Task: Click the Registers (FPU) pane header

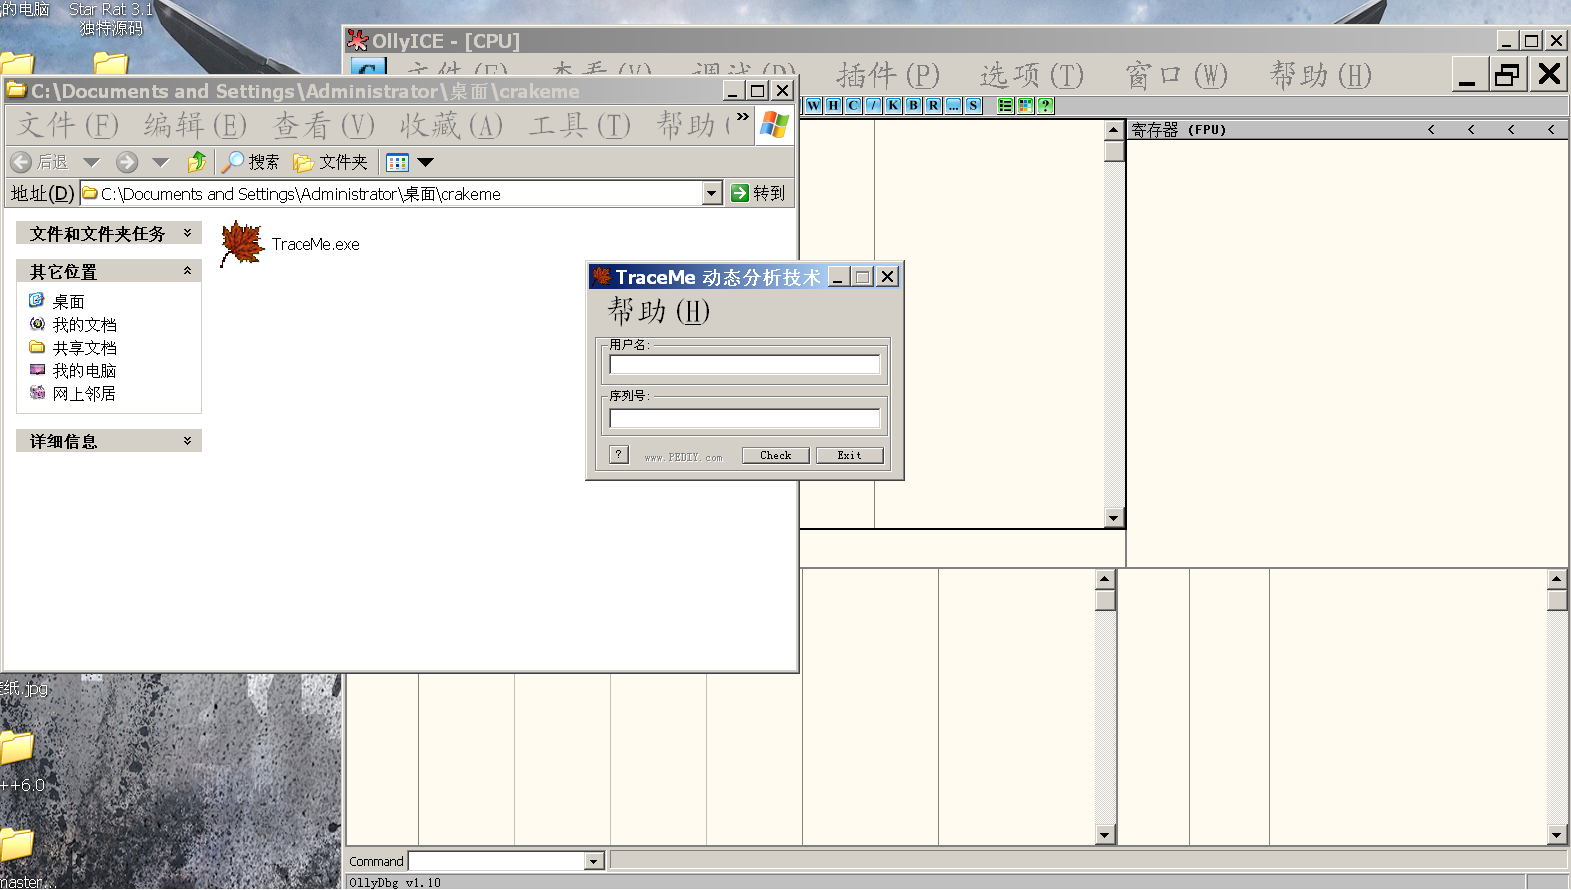Action: click(x=1347, y=130)
